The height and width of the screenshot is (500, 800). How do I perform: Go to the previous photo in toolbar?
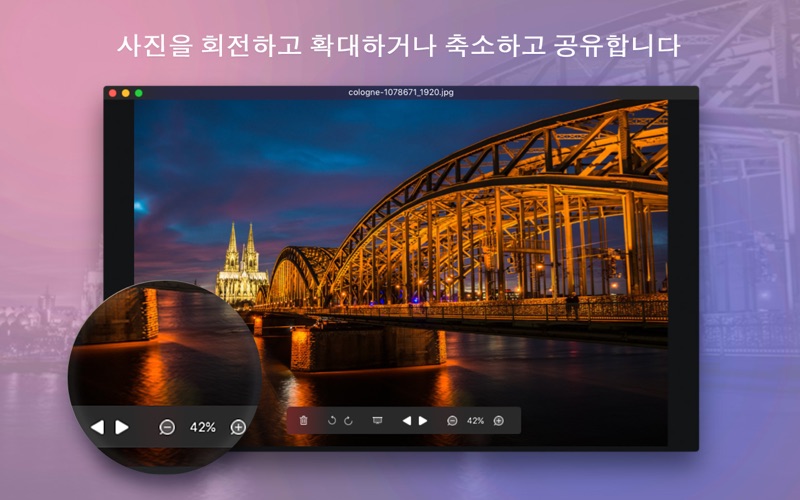click(x=407, y=420)
